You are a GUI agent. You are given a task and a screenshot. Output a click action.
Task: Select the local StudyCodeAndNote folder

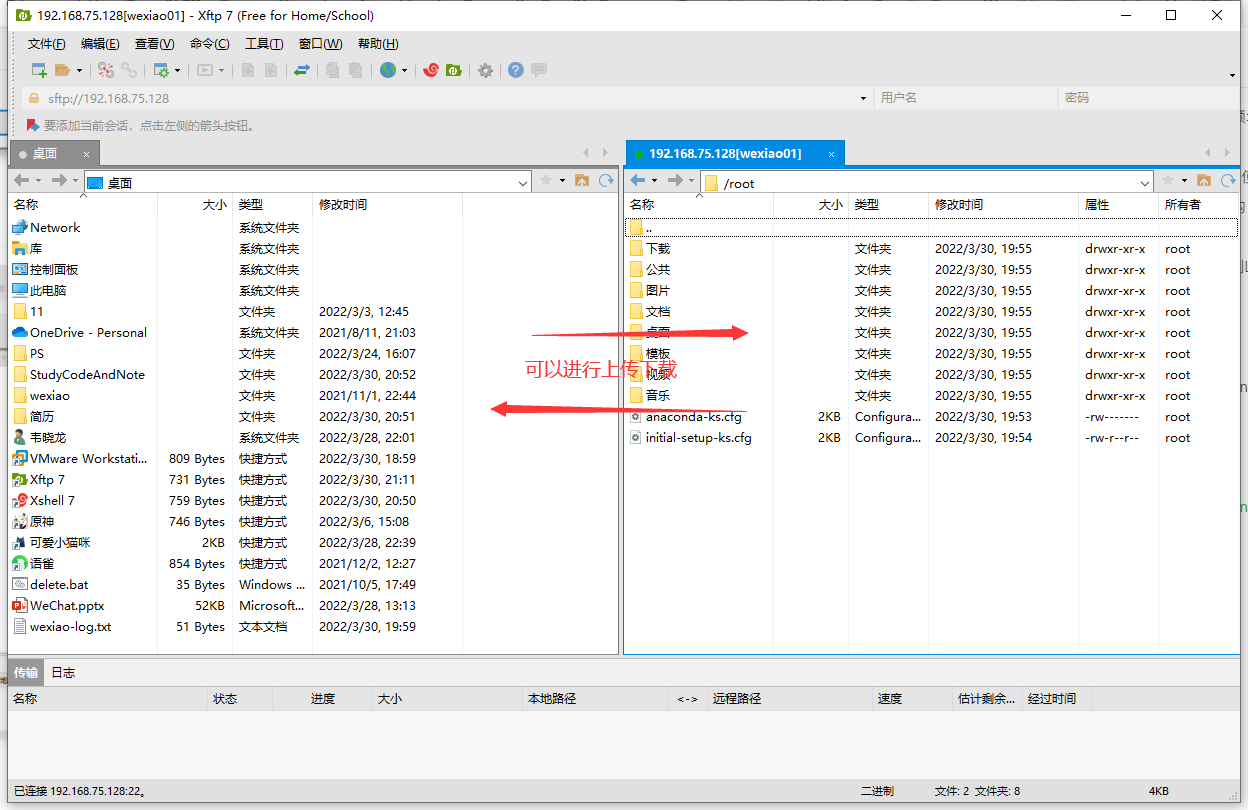87,375
